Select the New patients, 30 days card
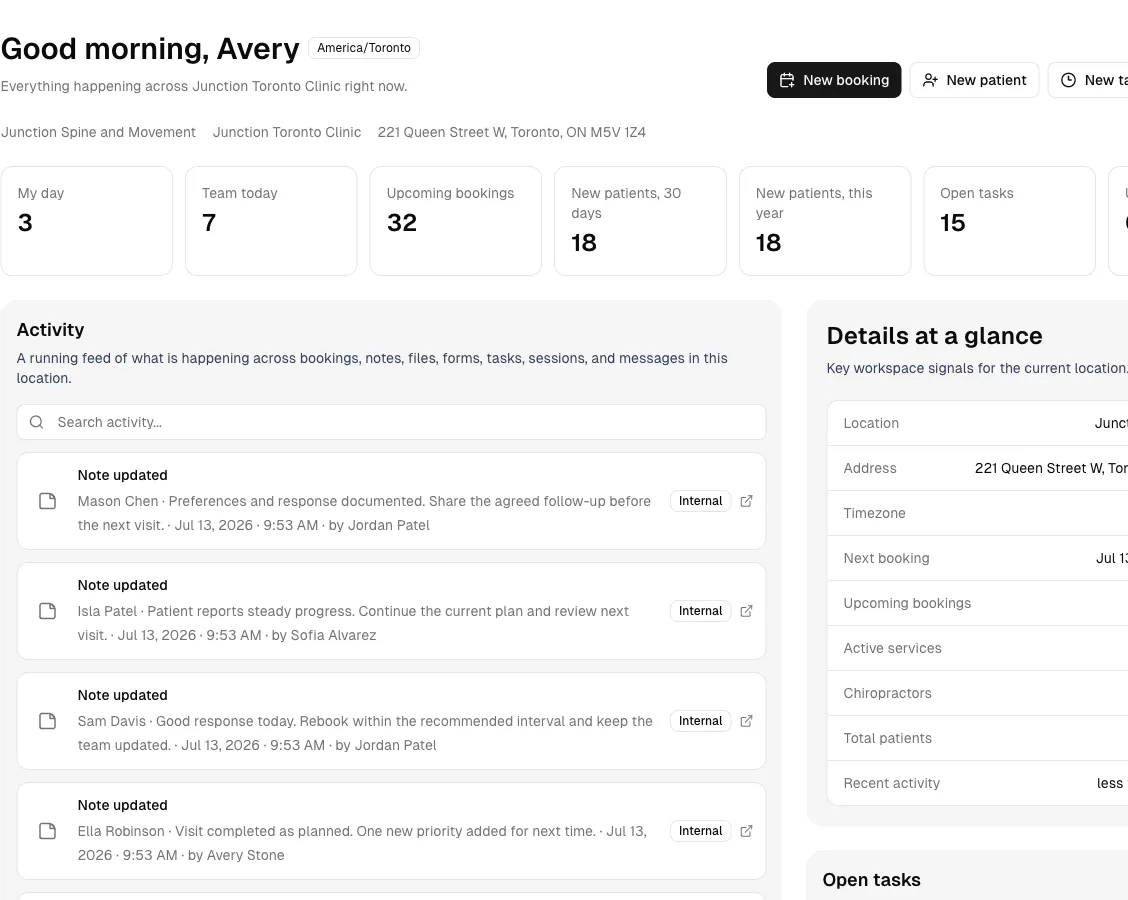 pyautogui.click(x=640, y=221)
